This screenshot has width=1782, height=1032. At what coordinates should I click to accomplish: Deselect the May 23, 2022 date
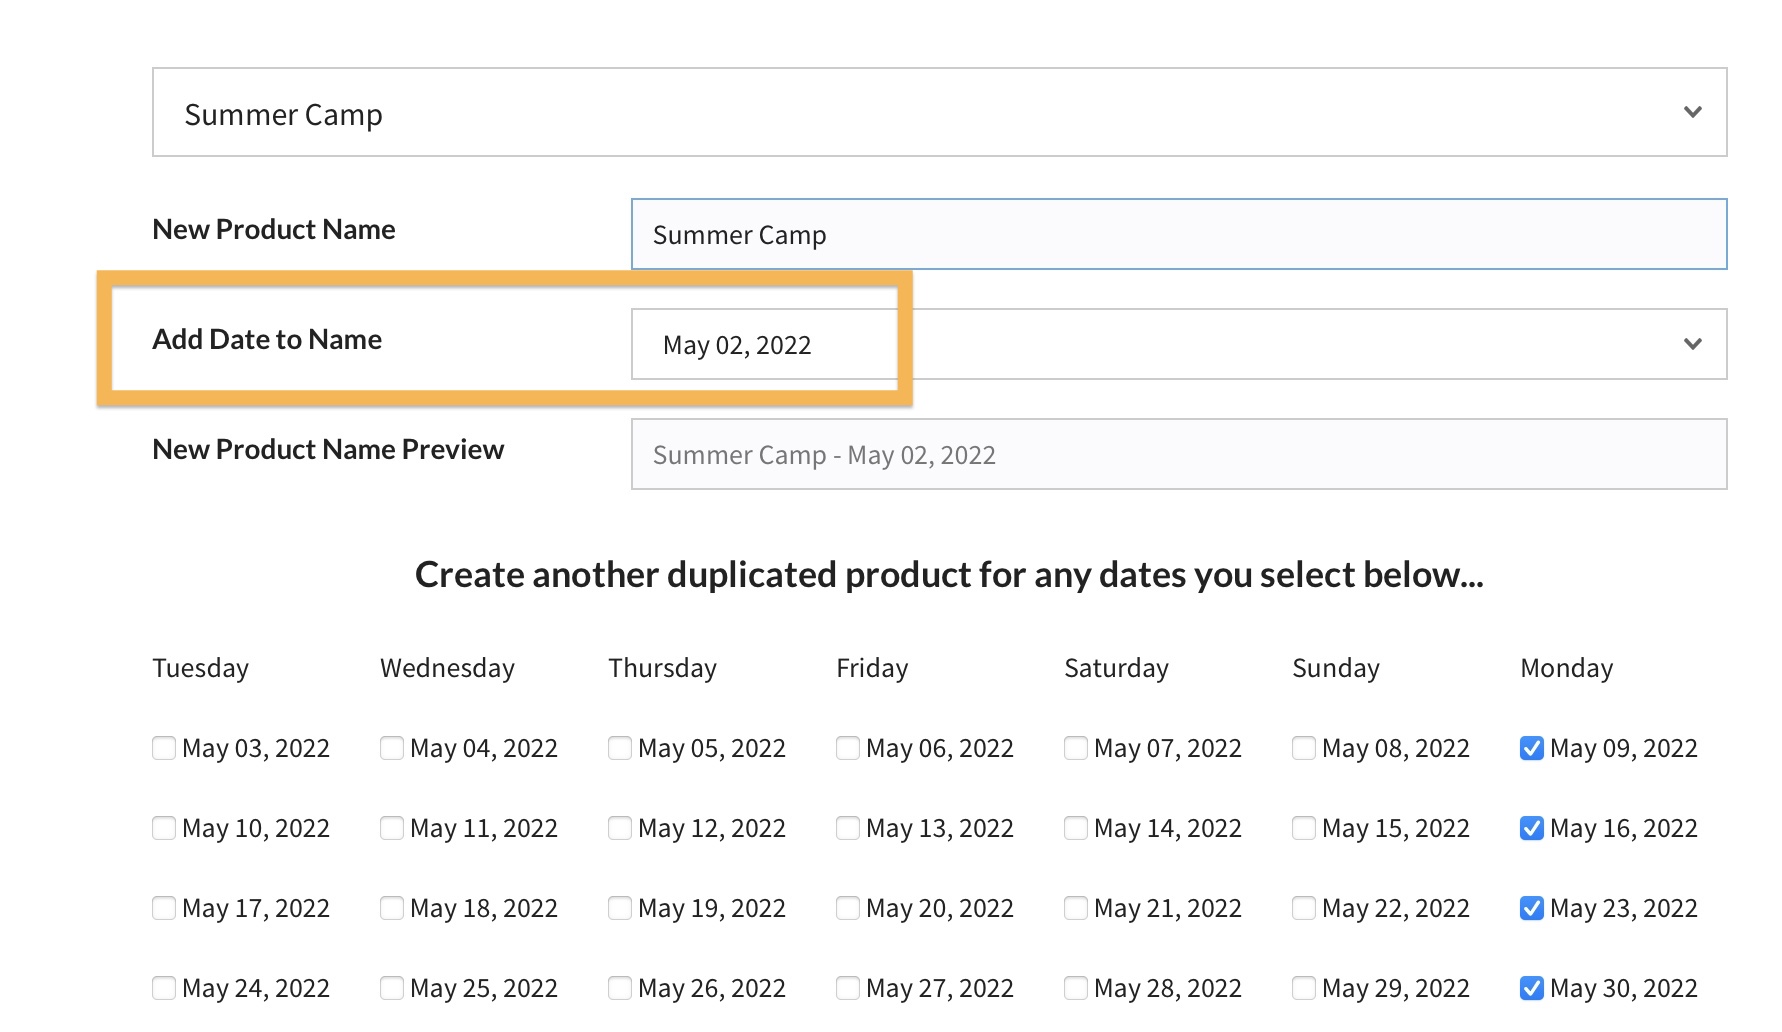click(x=1531, y=908)
